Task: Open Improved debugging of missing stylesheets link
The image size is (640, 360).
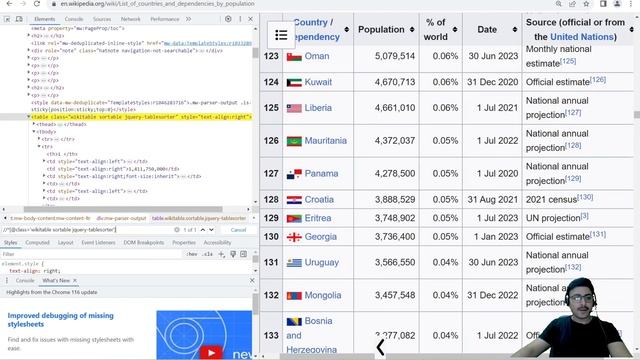Action: (60, 320)
